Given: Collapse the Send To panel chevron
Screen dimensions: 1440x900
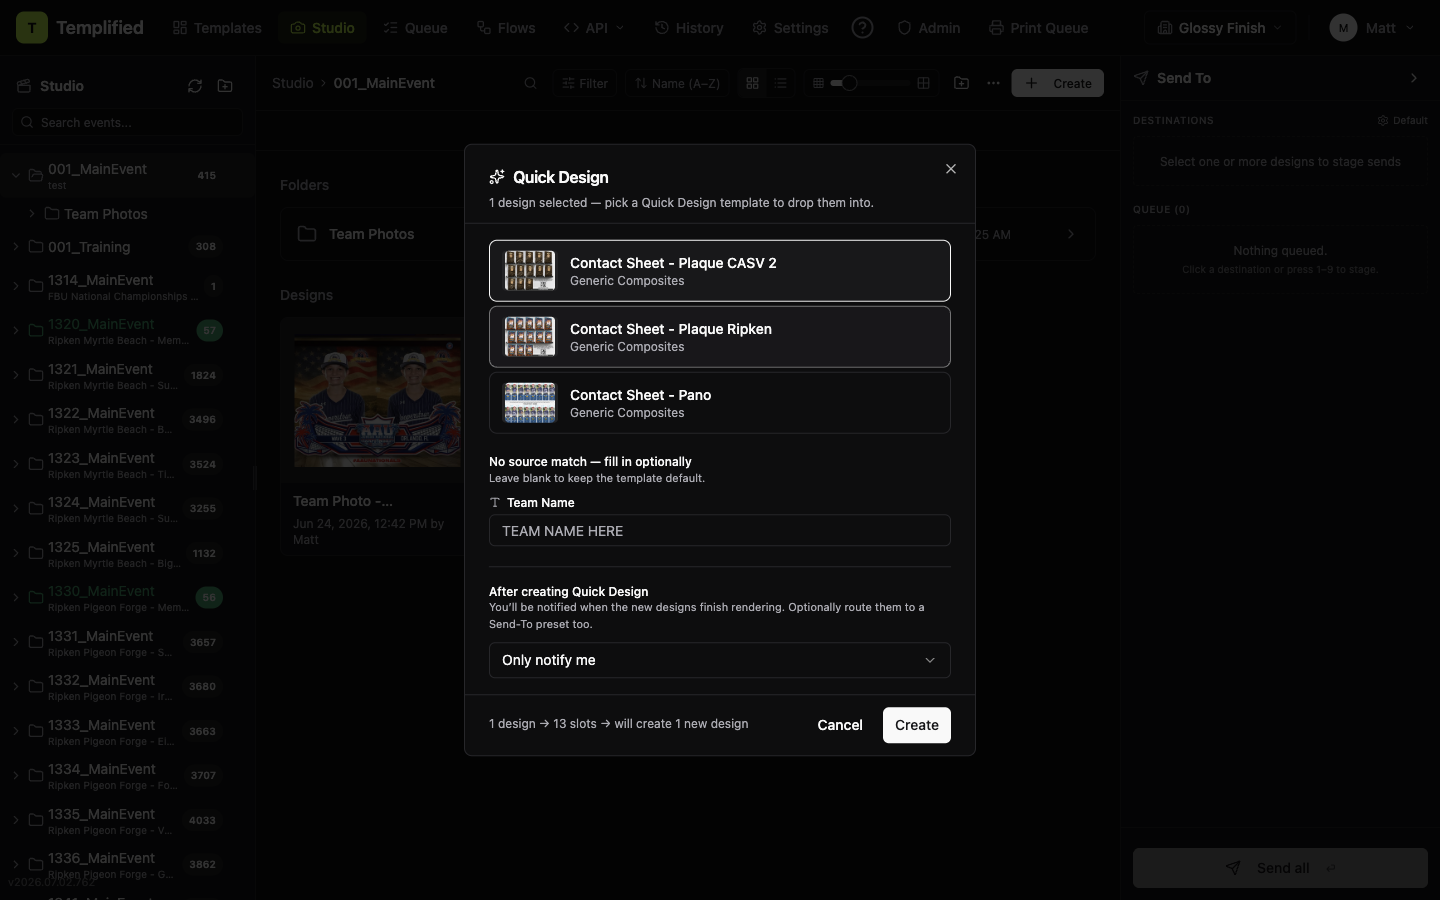Looking at the screenshot, I should pos(1413,78).
